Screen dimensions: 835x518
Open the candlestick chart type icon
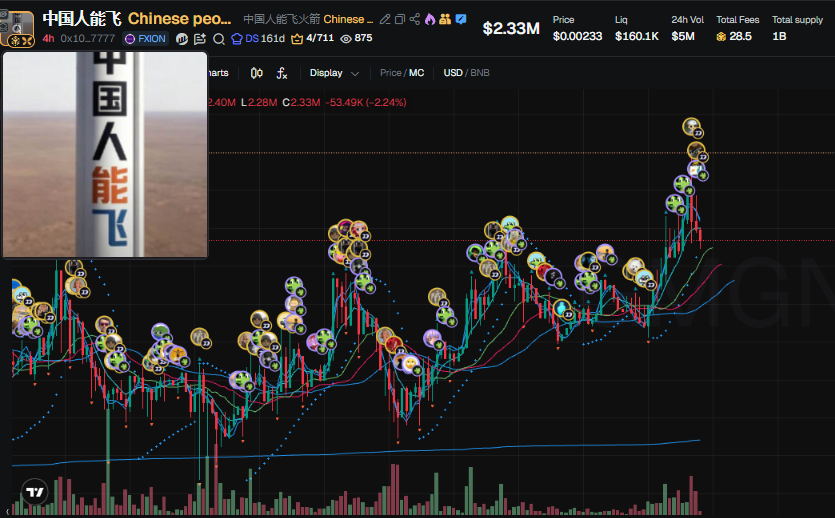[x=257, y=73]
